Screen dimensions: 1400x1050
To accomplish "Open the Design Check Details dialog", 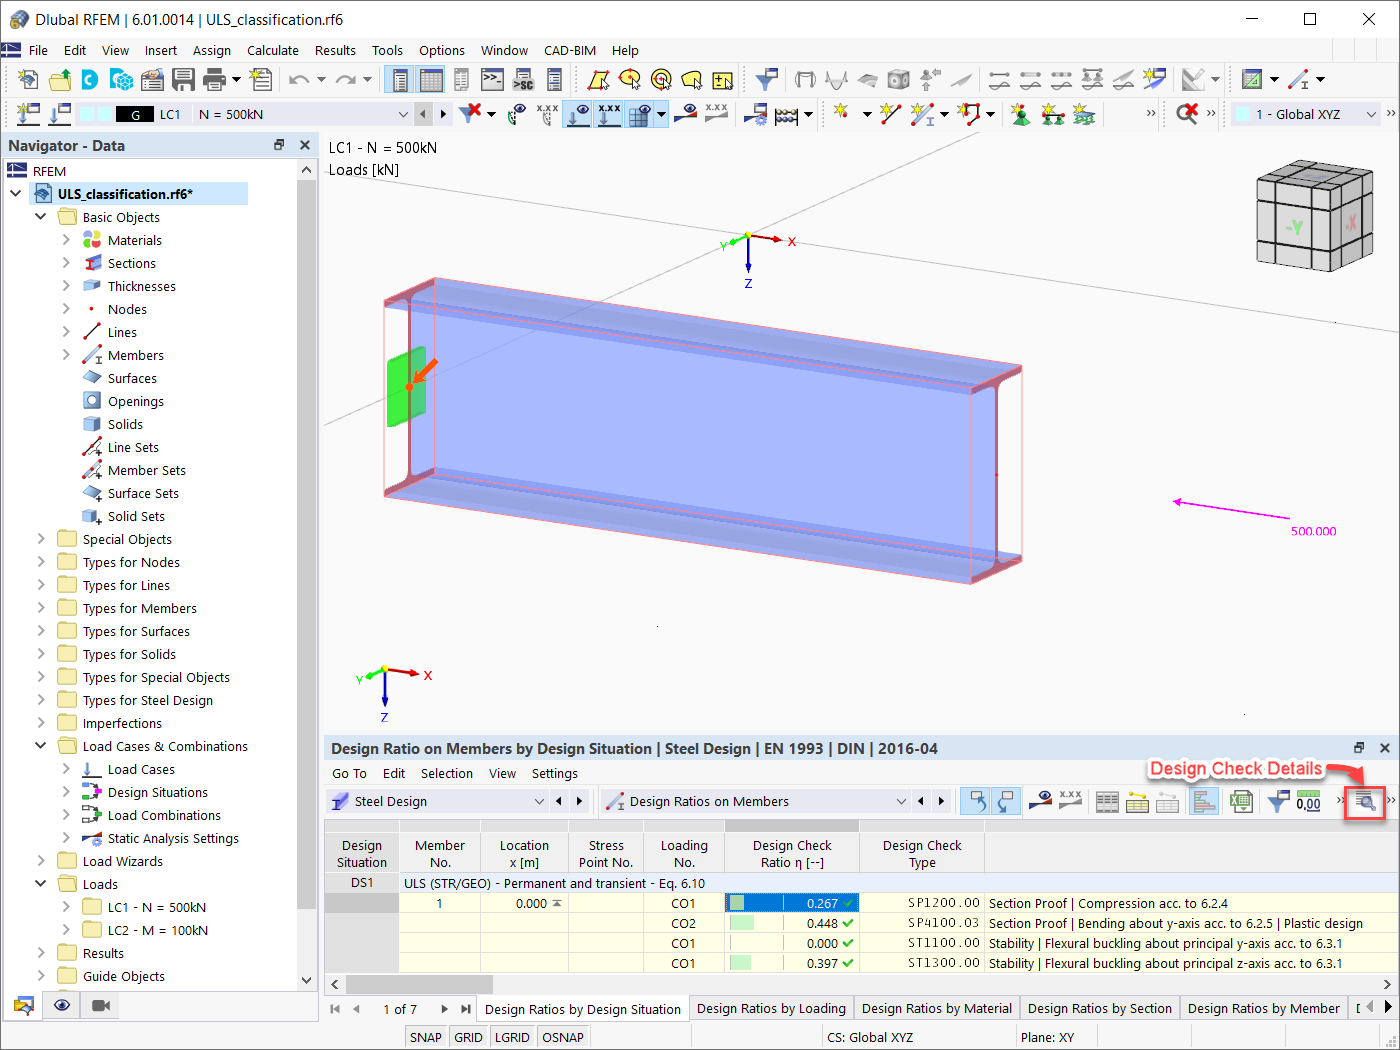I will pyautogui.click(x=1364, y=802).
